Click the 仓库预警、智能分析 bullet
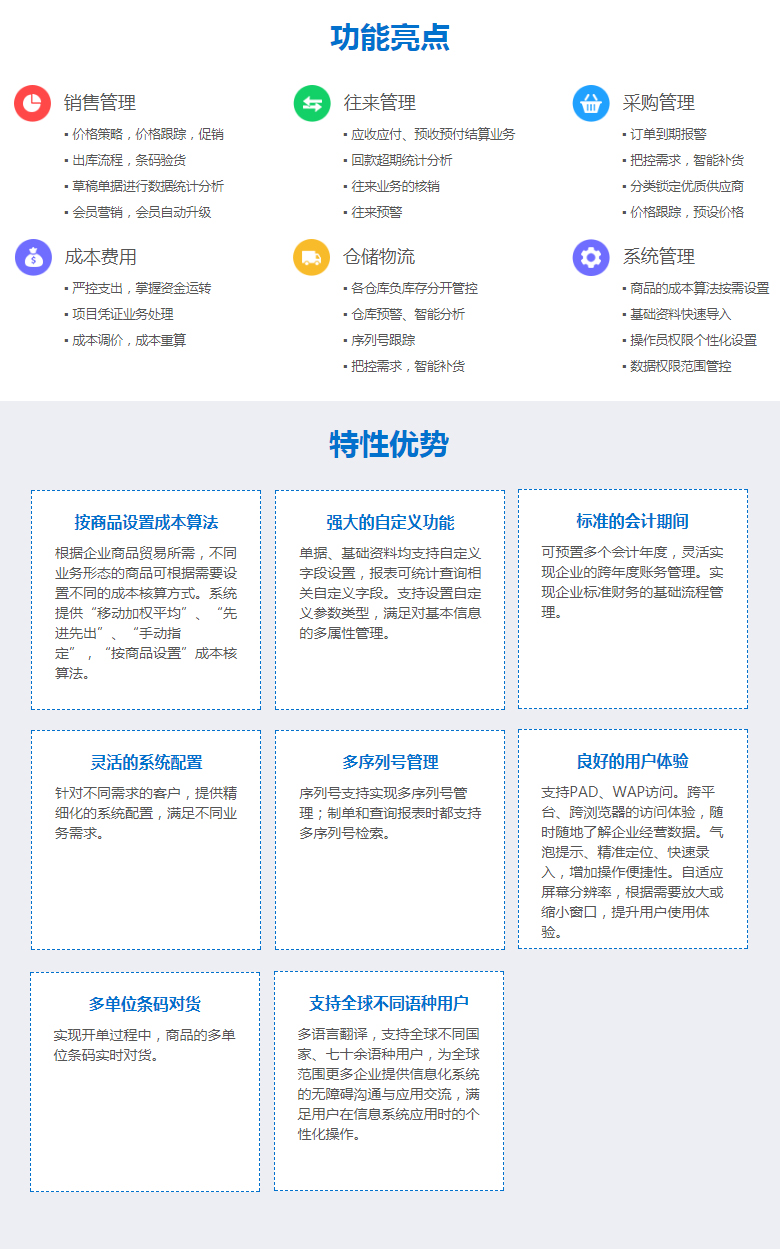Screen dimensions: 780x1249 (408, 314)
